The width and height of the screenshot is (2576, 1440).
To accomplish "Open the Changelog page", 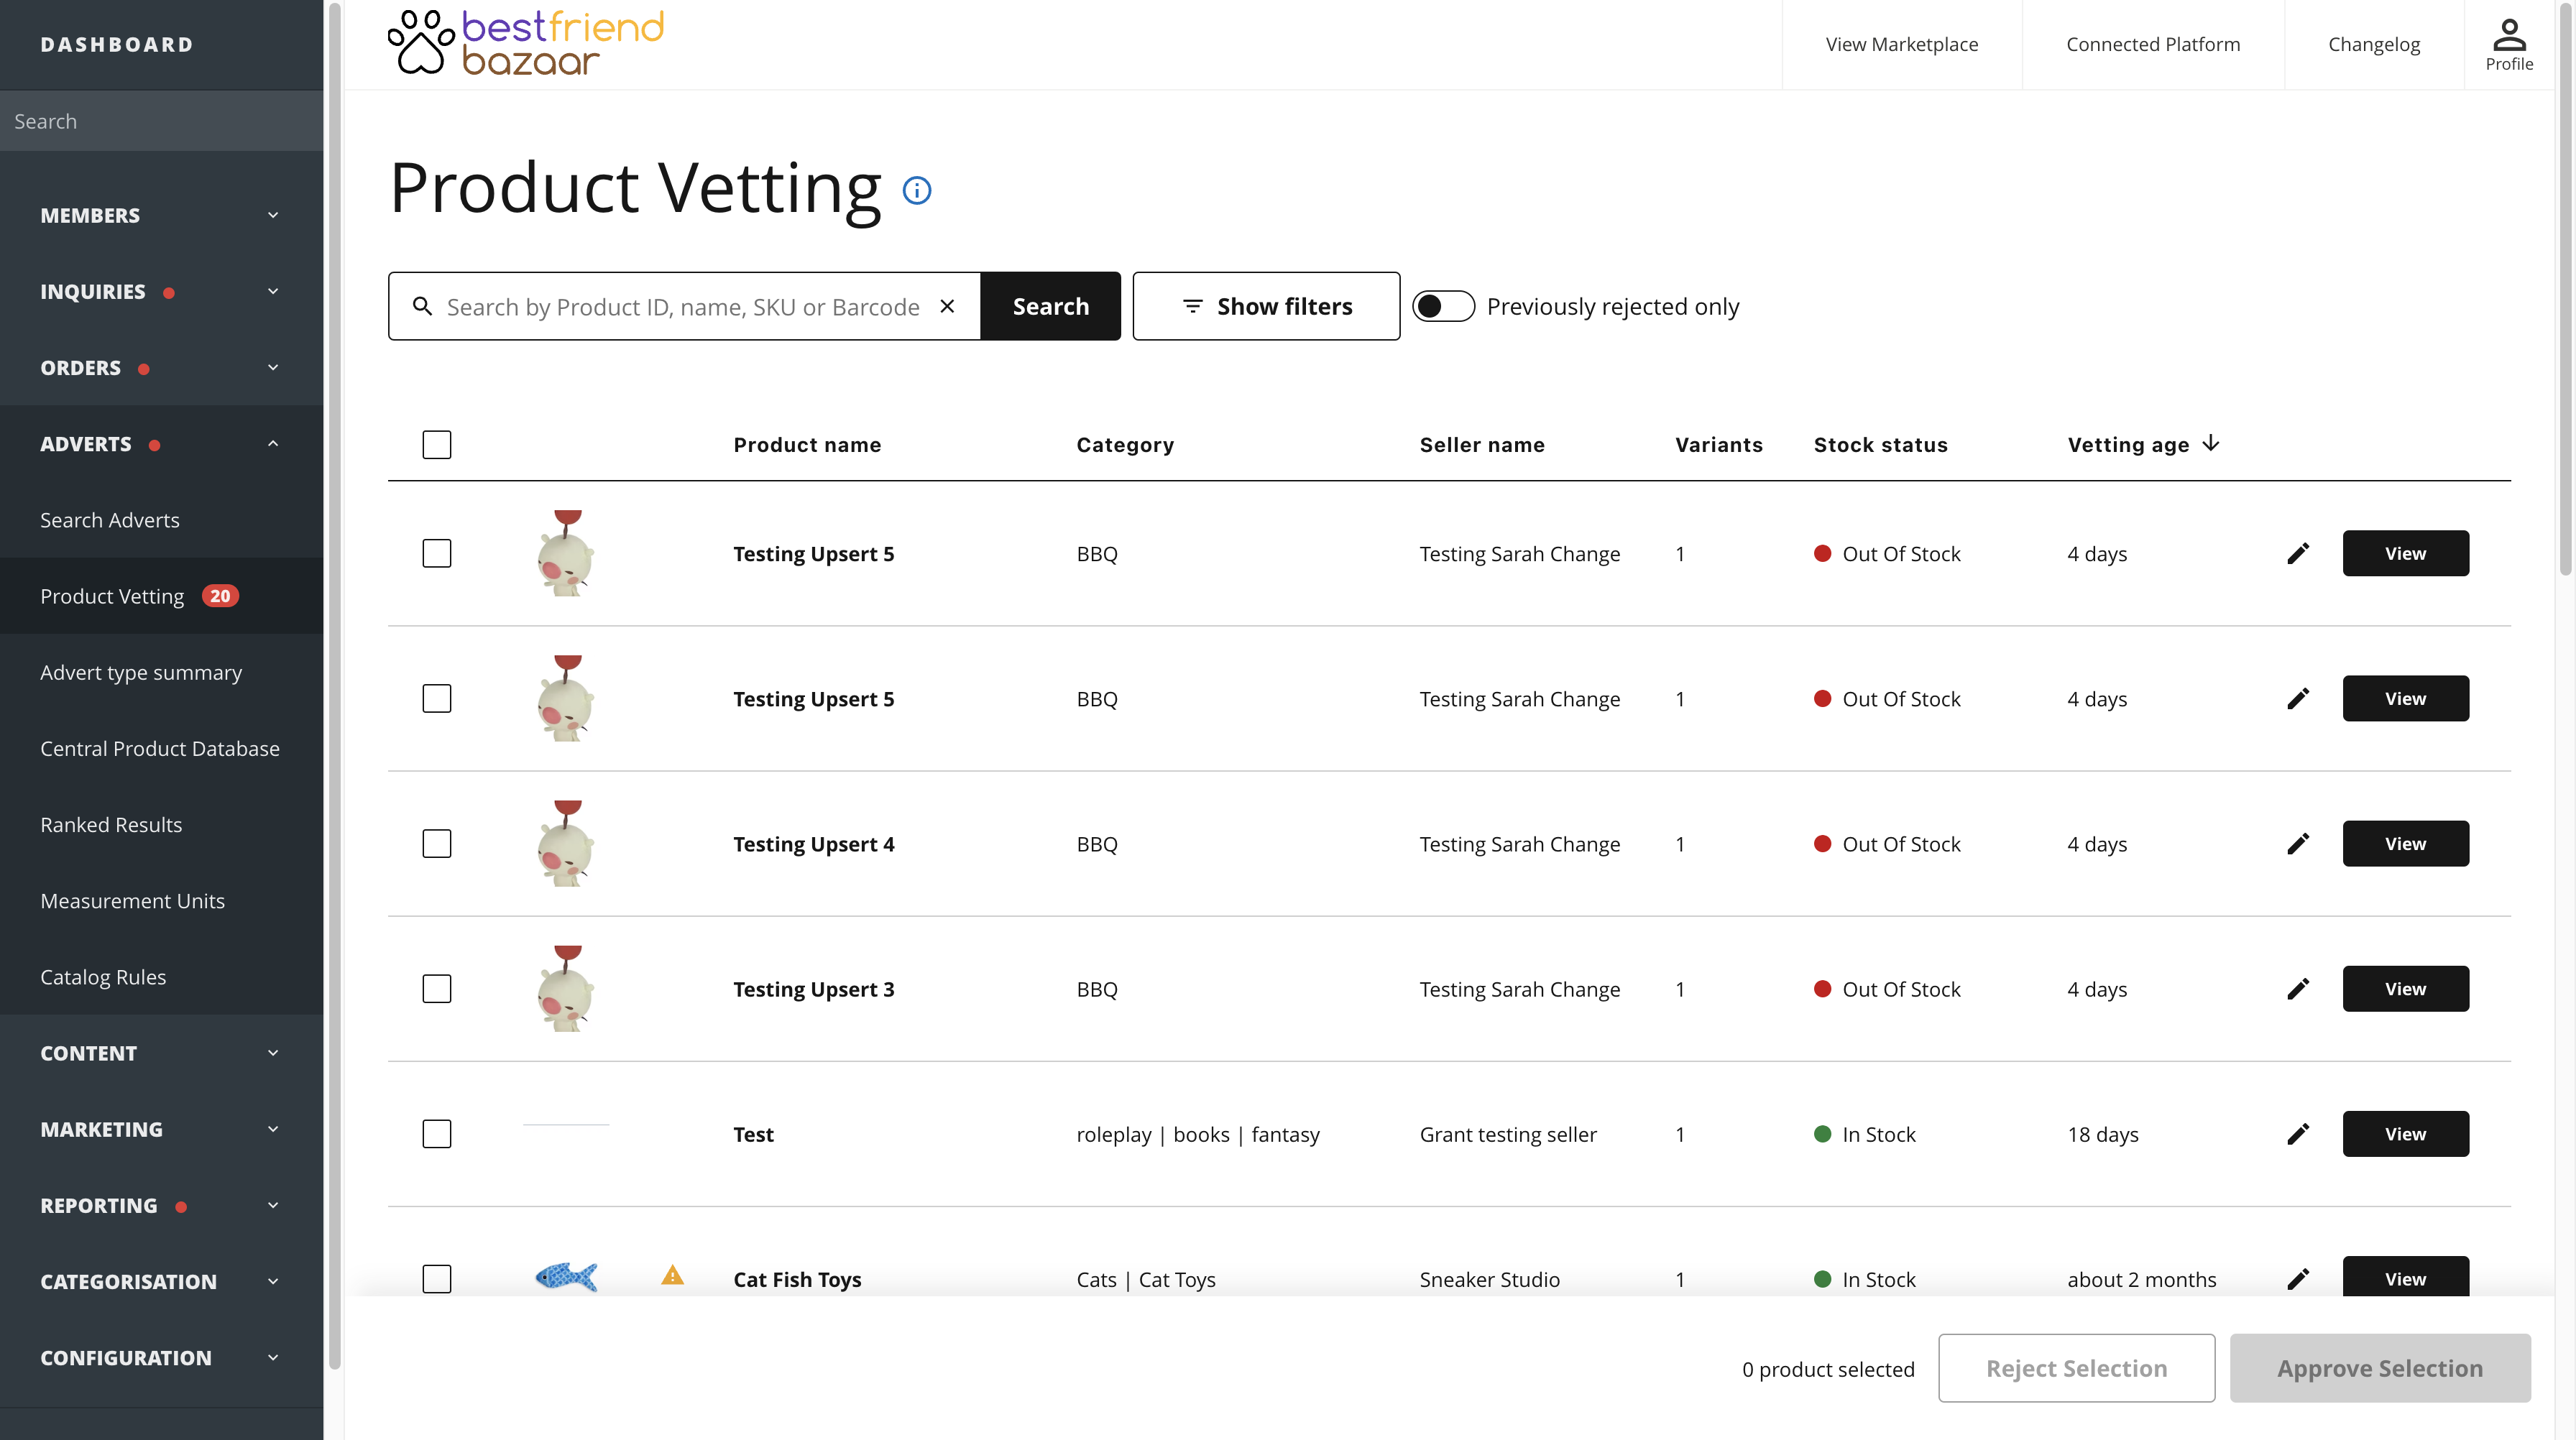I will (2374, 44).
